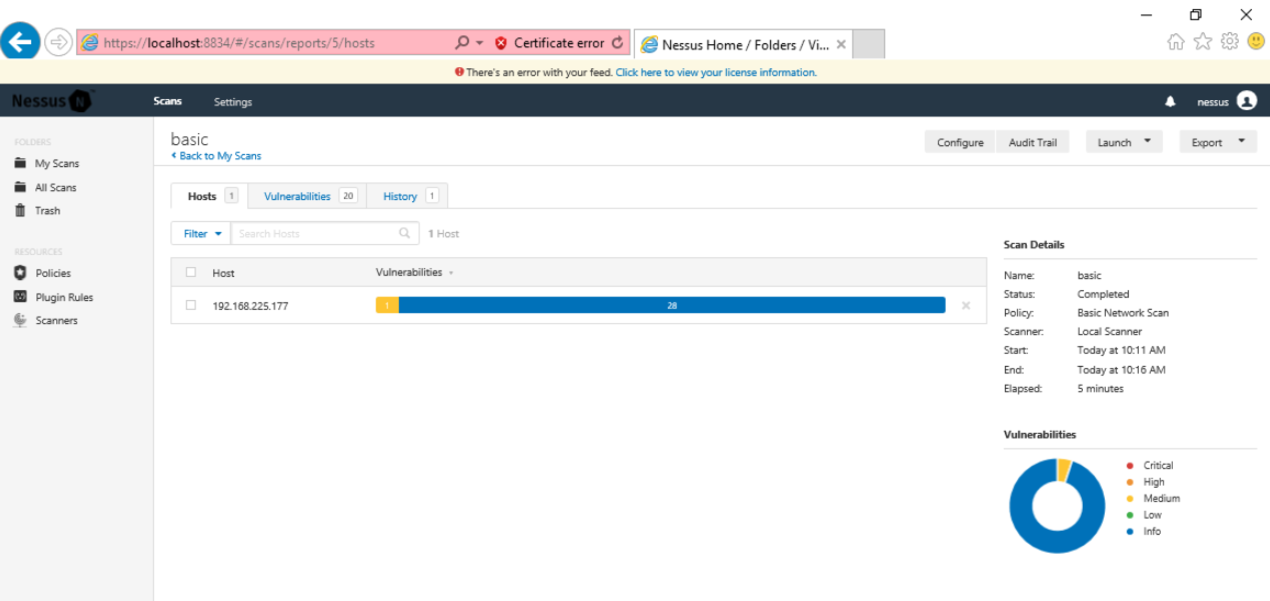Viewport: 1270px width, 601px height.
Task: Click the Info legend label
Action: (x=1152, y=531)
